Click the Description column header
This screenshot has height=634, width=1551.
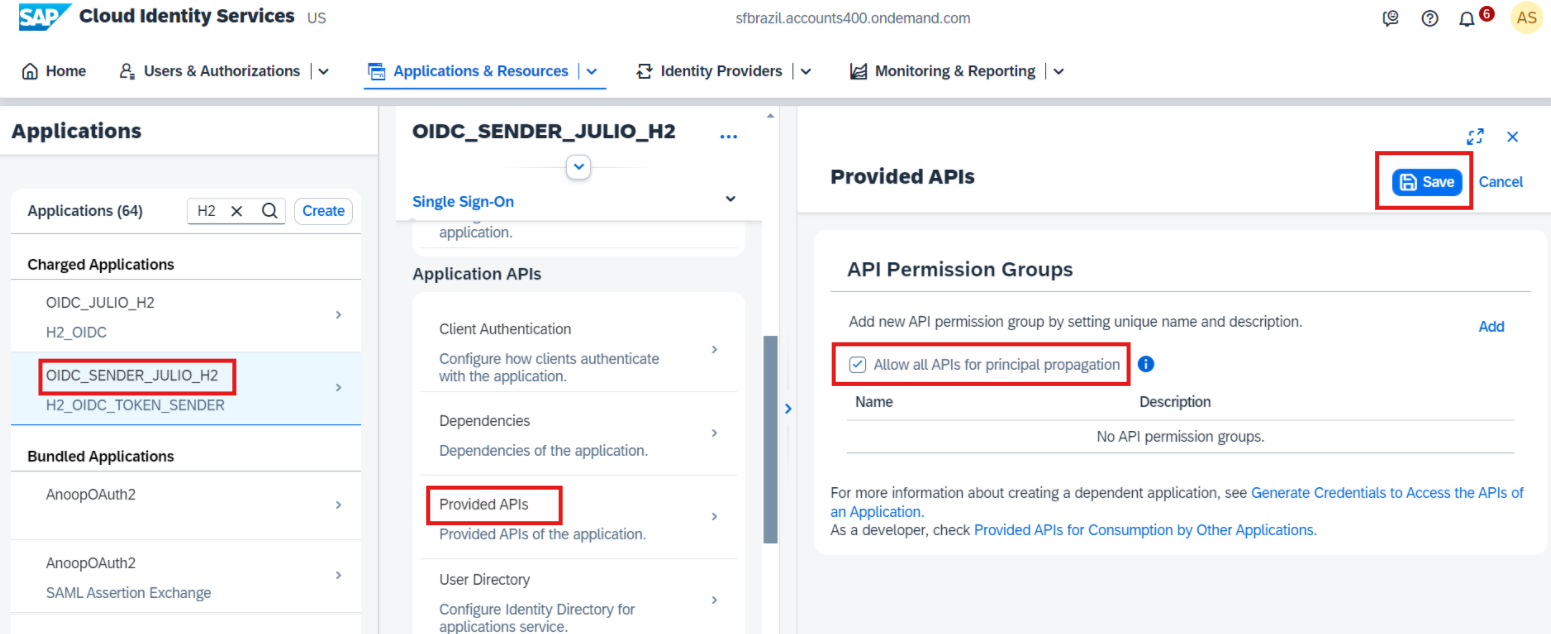(x=1175, y=402)
